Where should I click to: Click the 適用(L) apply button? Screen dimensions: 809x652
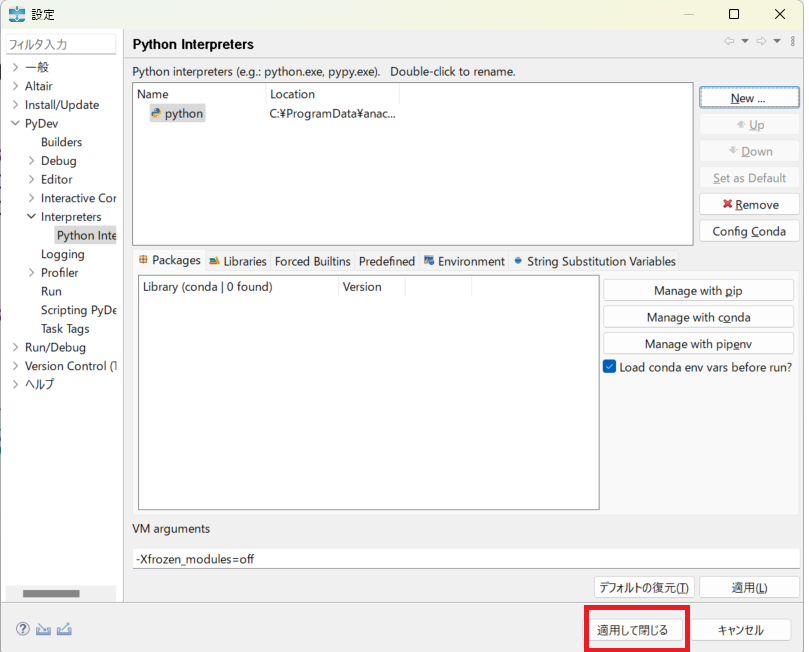(749, 588)
